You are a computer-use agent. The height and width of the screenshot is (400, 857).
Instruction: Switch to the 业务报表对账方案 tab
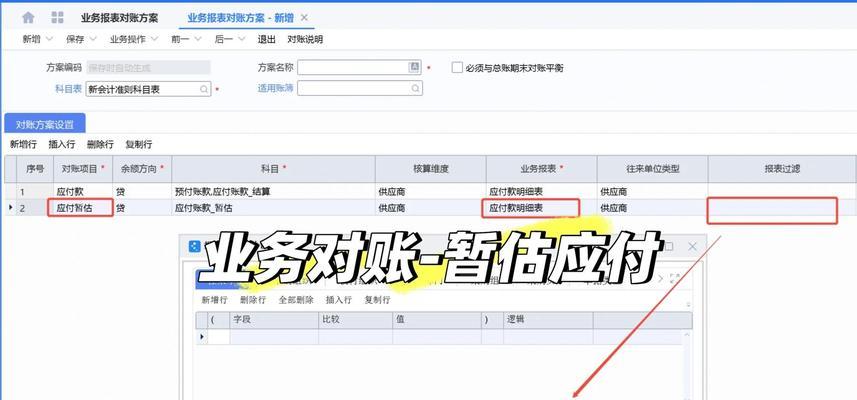119,17
